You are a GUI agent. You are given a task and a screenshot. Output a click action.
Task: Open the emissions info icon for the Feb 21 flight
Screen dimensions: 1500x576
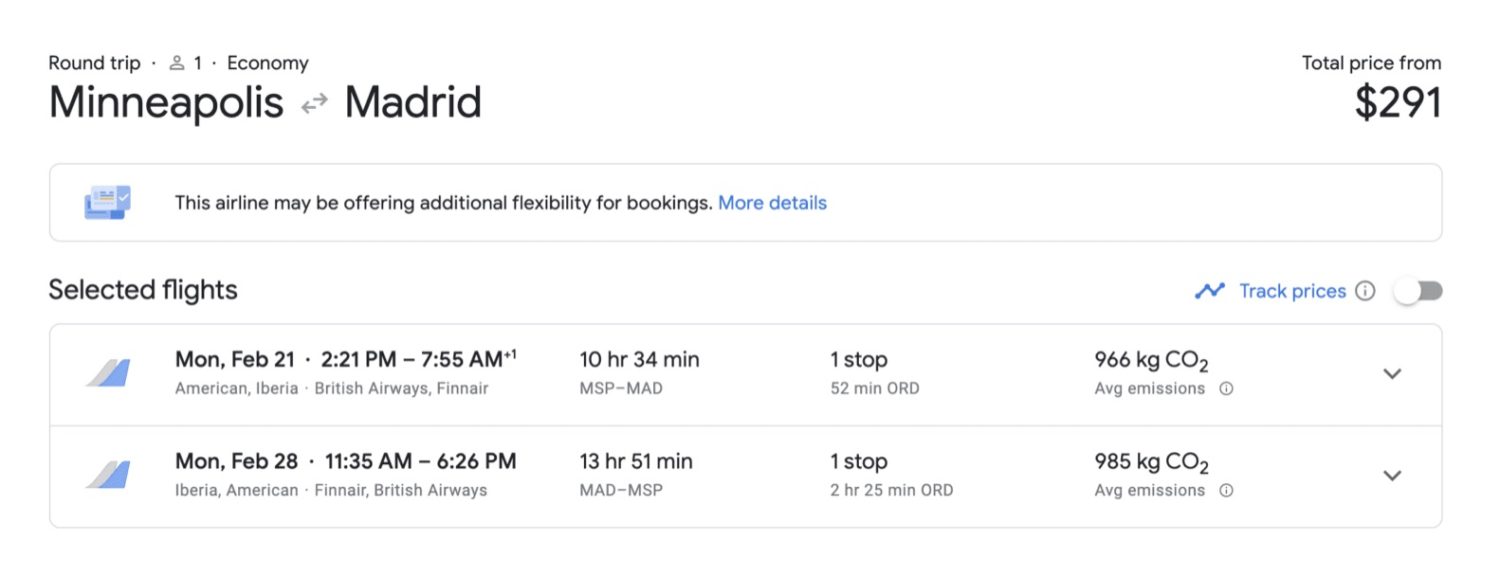click(1228, 389)
